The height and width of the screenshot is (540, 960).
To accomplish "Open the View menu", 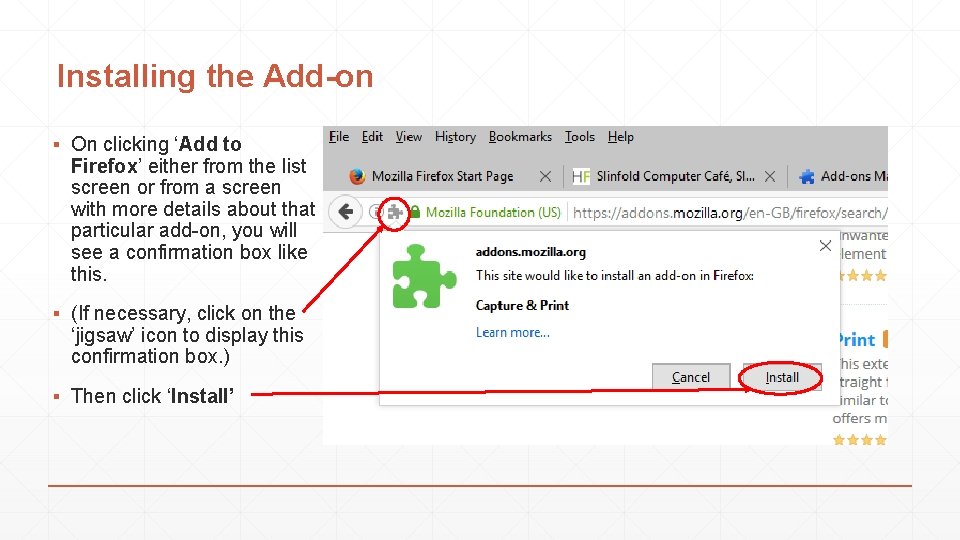I will tap(408, 137).
